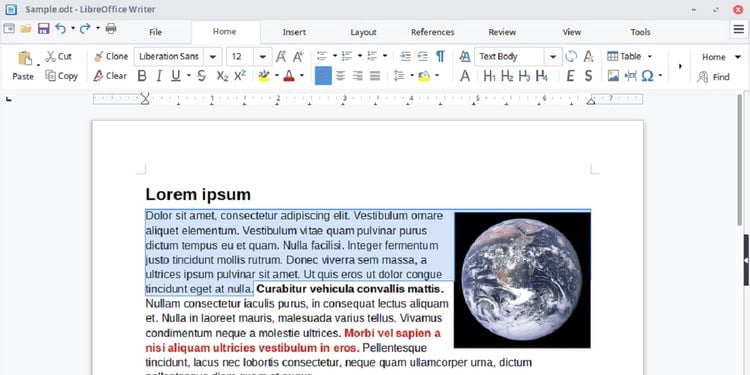Toggle Bold formatting

142,76
